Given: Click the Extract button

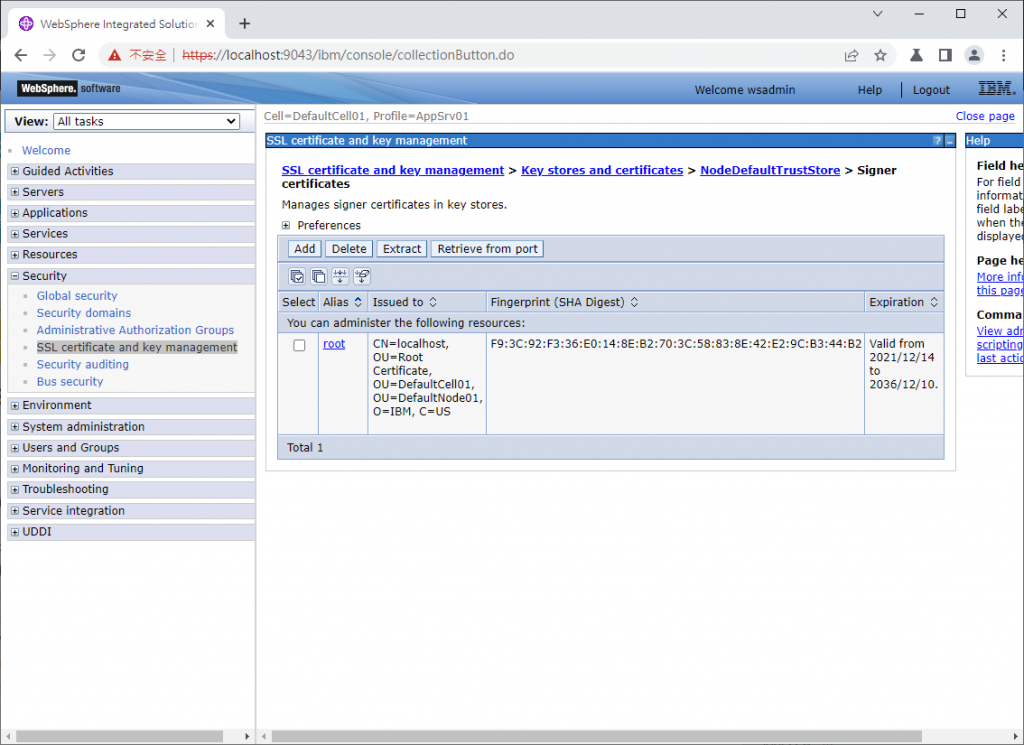Looking at the screenshot, I should click(402, 249).
